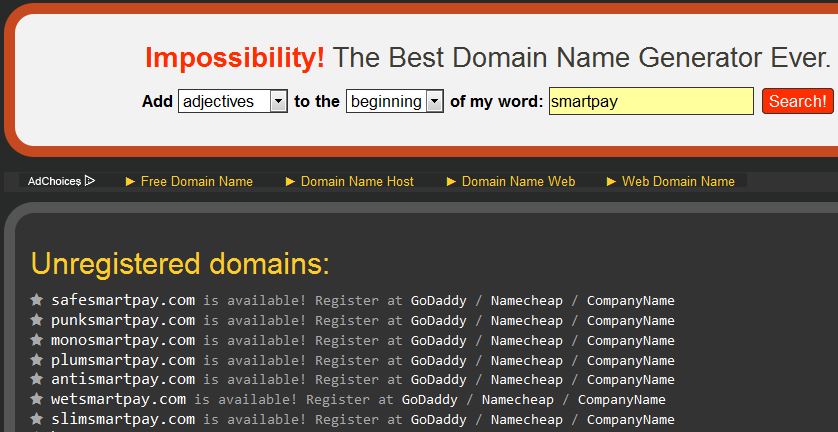Open the AdChoices icon

(90, 181)
